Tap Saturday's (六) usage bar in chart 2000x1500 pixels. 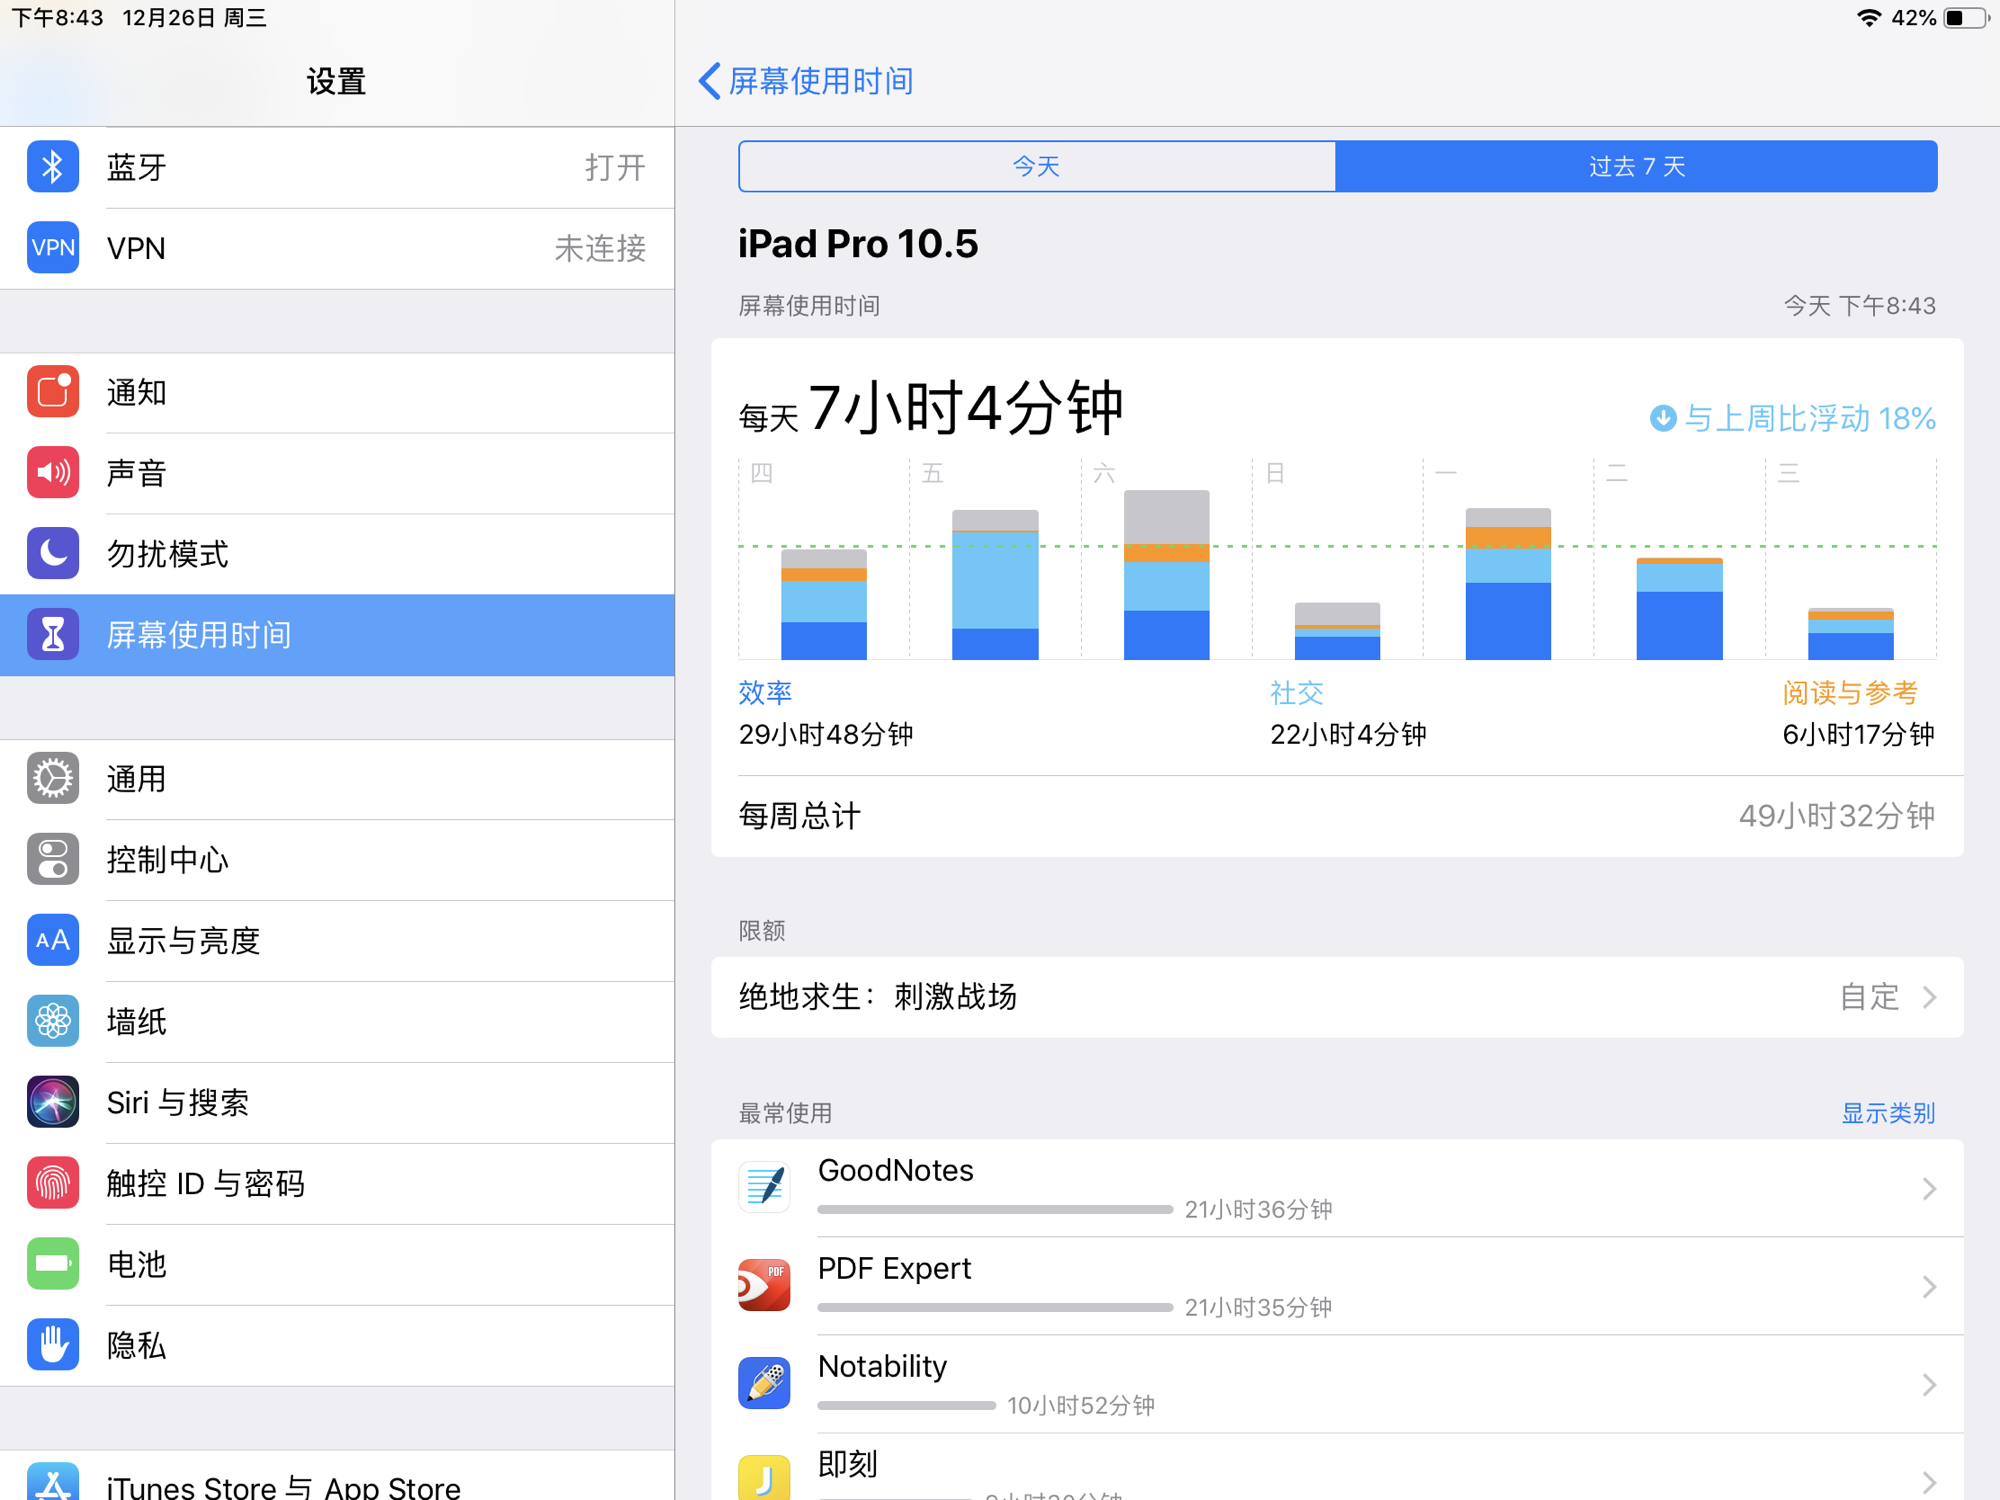pos(1166,575)
